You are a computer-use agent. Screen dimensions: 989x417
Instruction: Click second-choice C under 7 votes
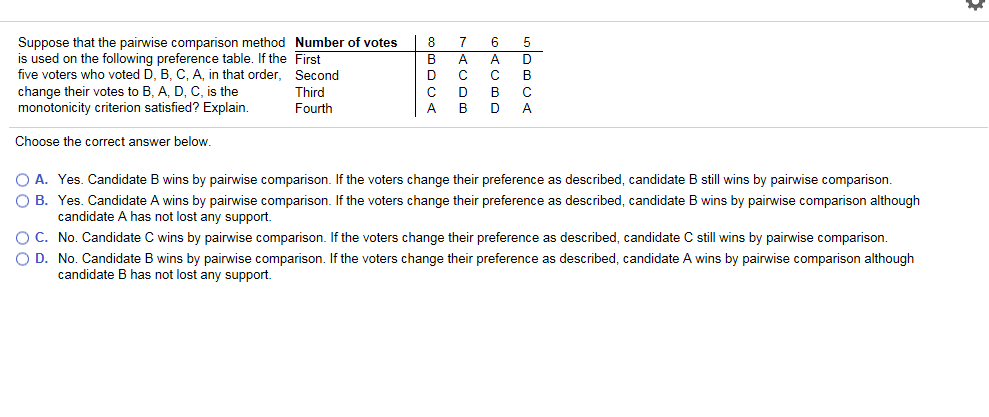(x=463, y=75)
